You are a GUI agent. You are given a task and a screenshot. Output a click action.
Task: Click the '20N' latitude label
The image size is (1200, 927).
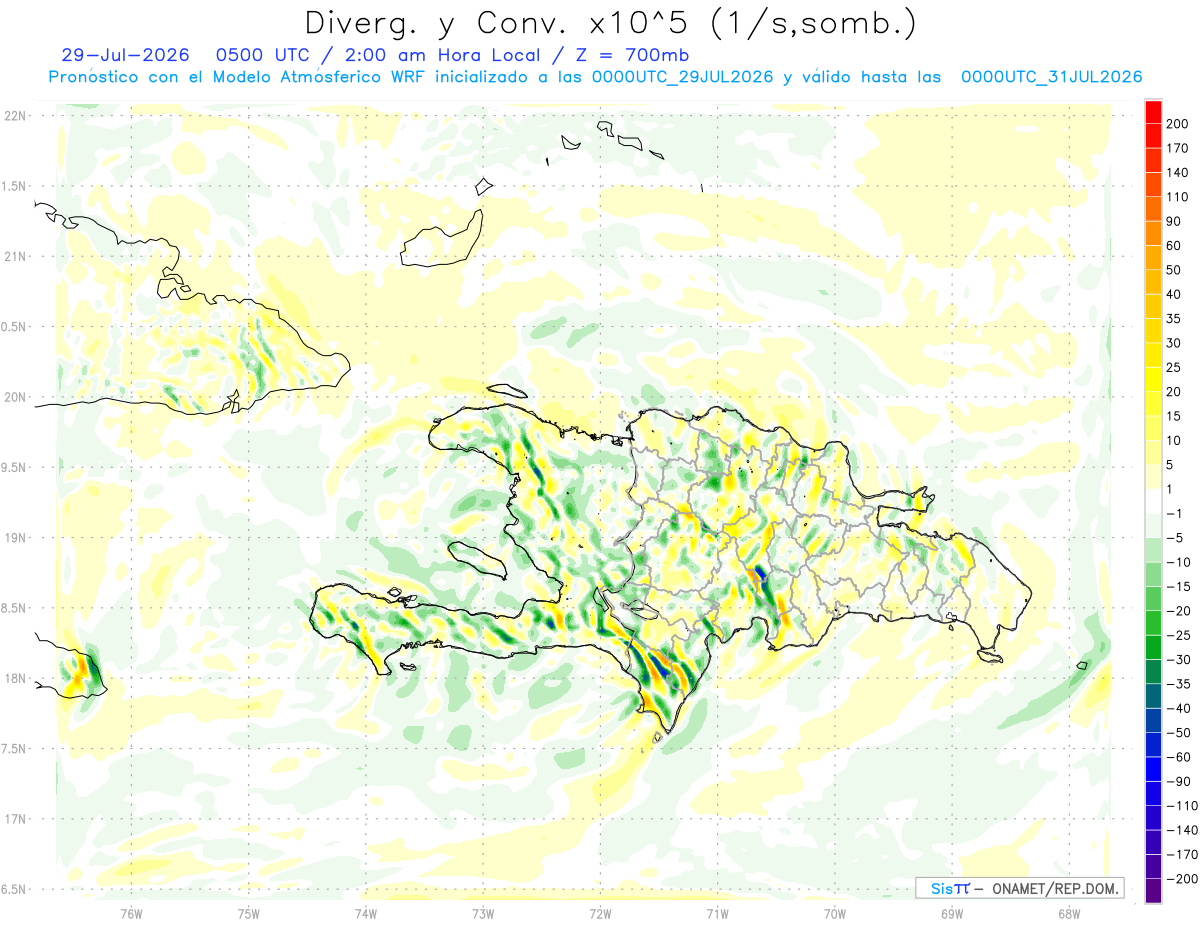15,397
